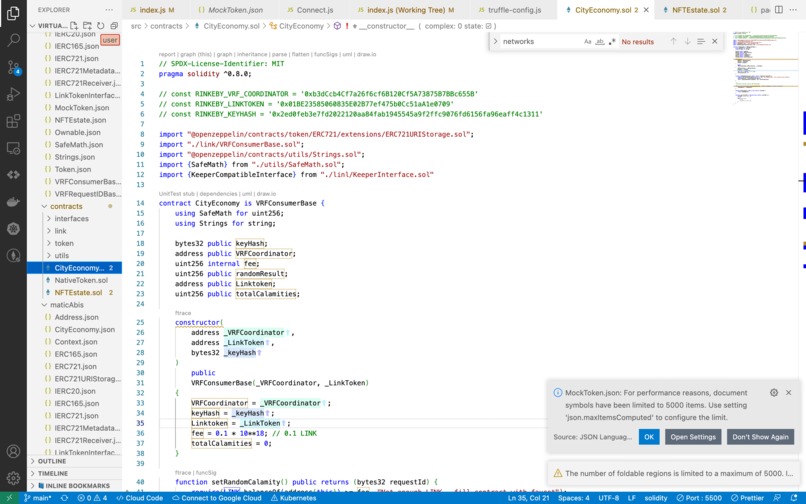The width and height of the screenshot is (806, 504).
Task: Open the Run and Debug view
Action: point(13,94)
